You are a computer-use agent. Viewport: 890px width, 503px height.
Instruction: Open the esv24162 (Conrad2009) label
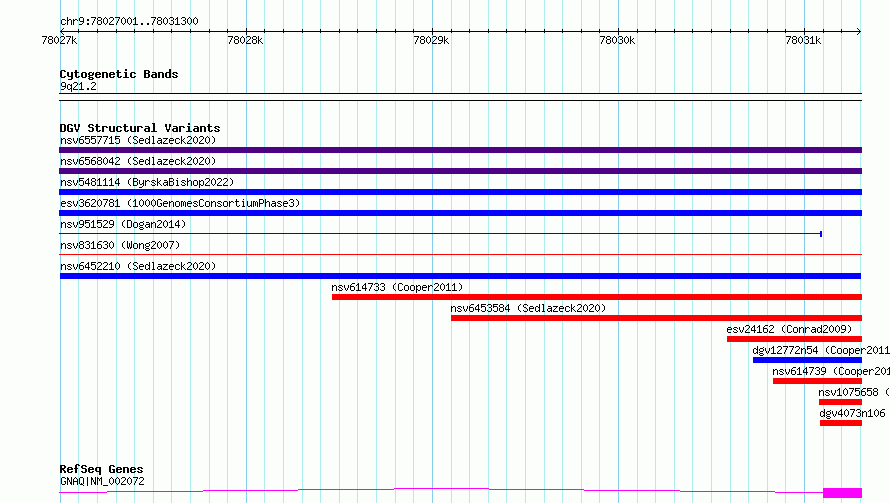tap(789, 329)
